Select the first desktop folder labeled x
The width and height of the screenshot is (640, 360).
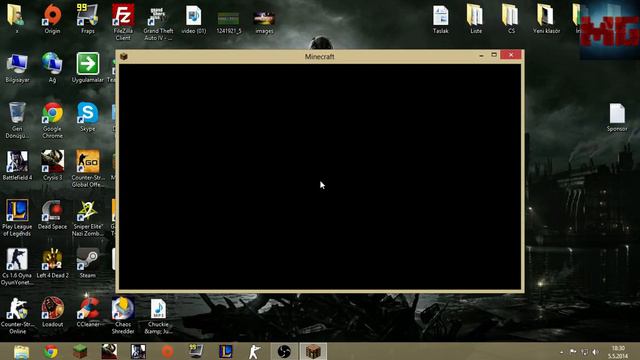[x=16, y=19]
